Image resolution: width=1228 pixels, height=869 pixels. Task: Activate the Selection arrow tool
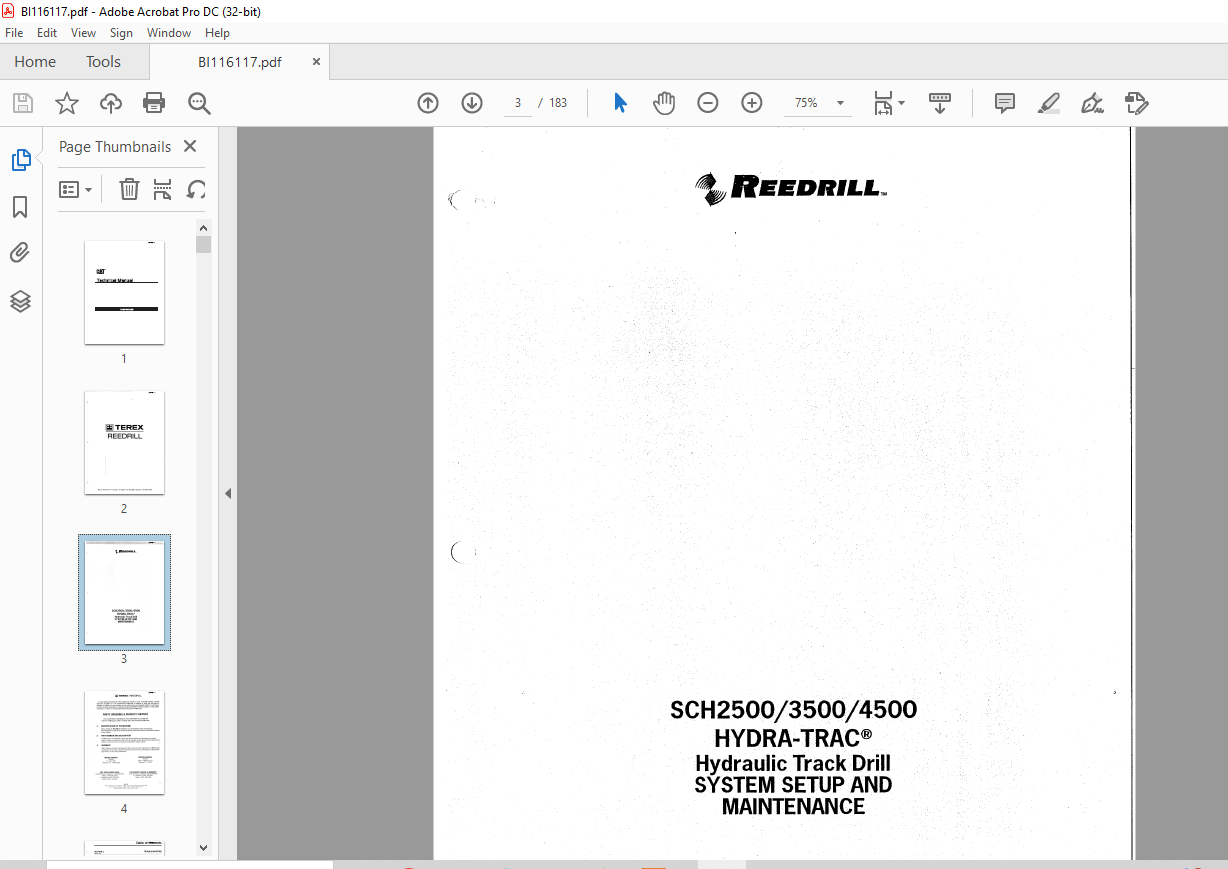pyautogui.click(x=620, y=103)
